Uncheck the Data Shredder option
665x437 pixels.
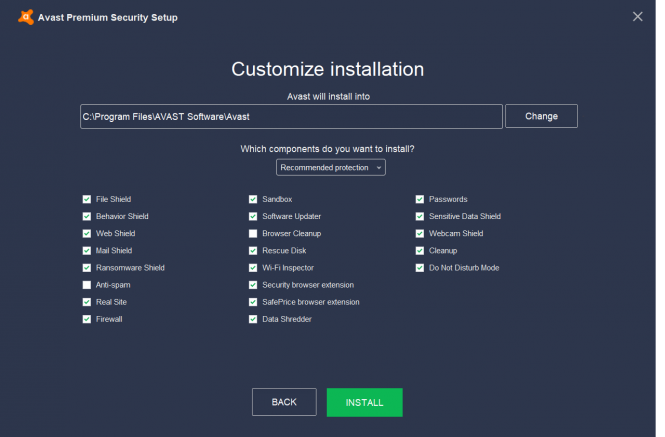(x=253, y=319)
